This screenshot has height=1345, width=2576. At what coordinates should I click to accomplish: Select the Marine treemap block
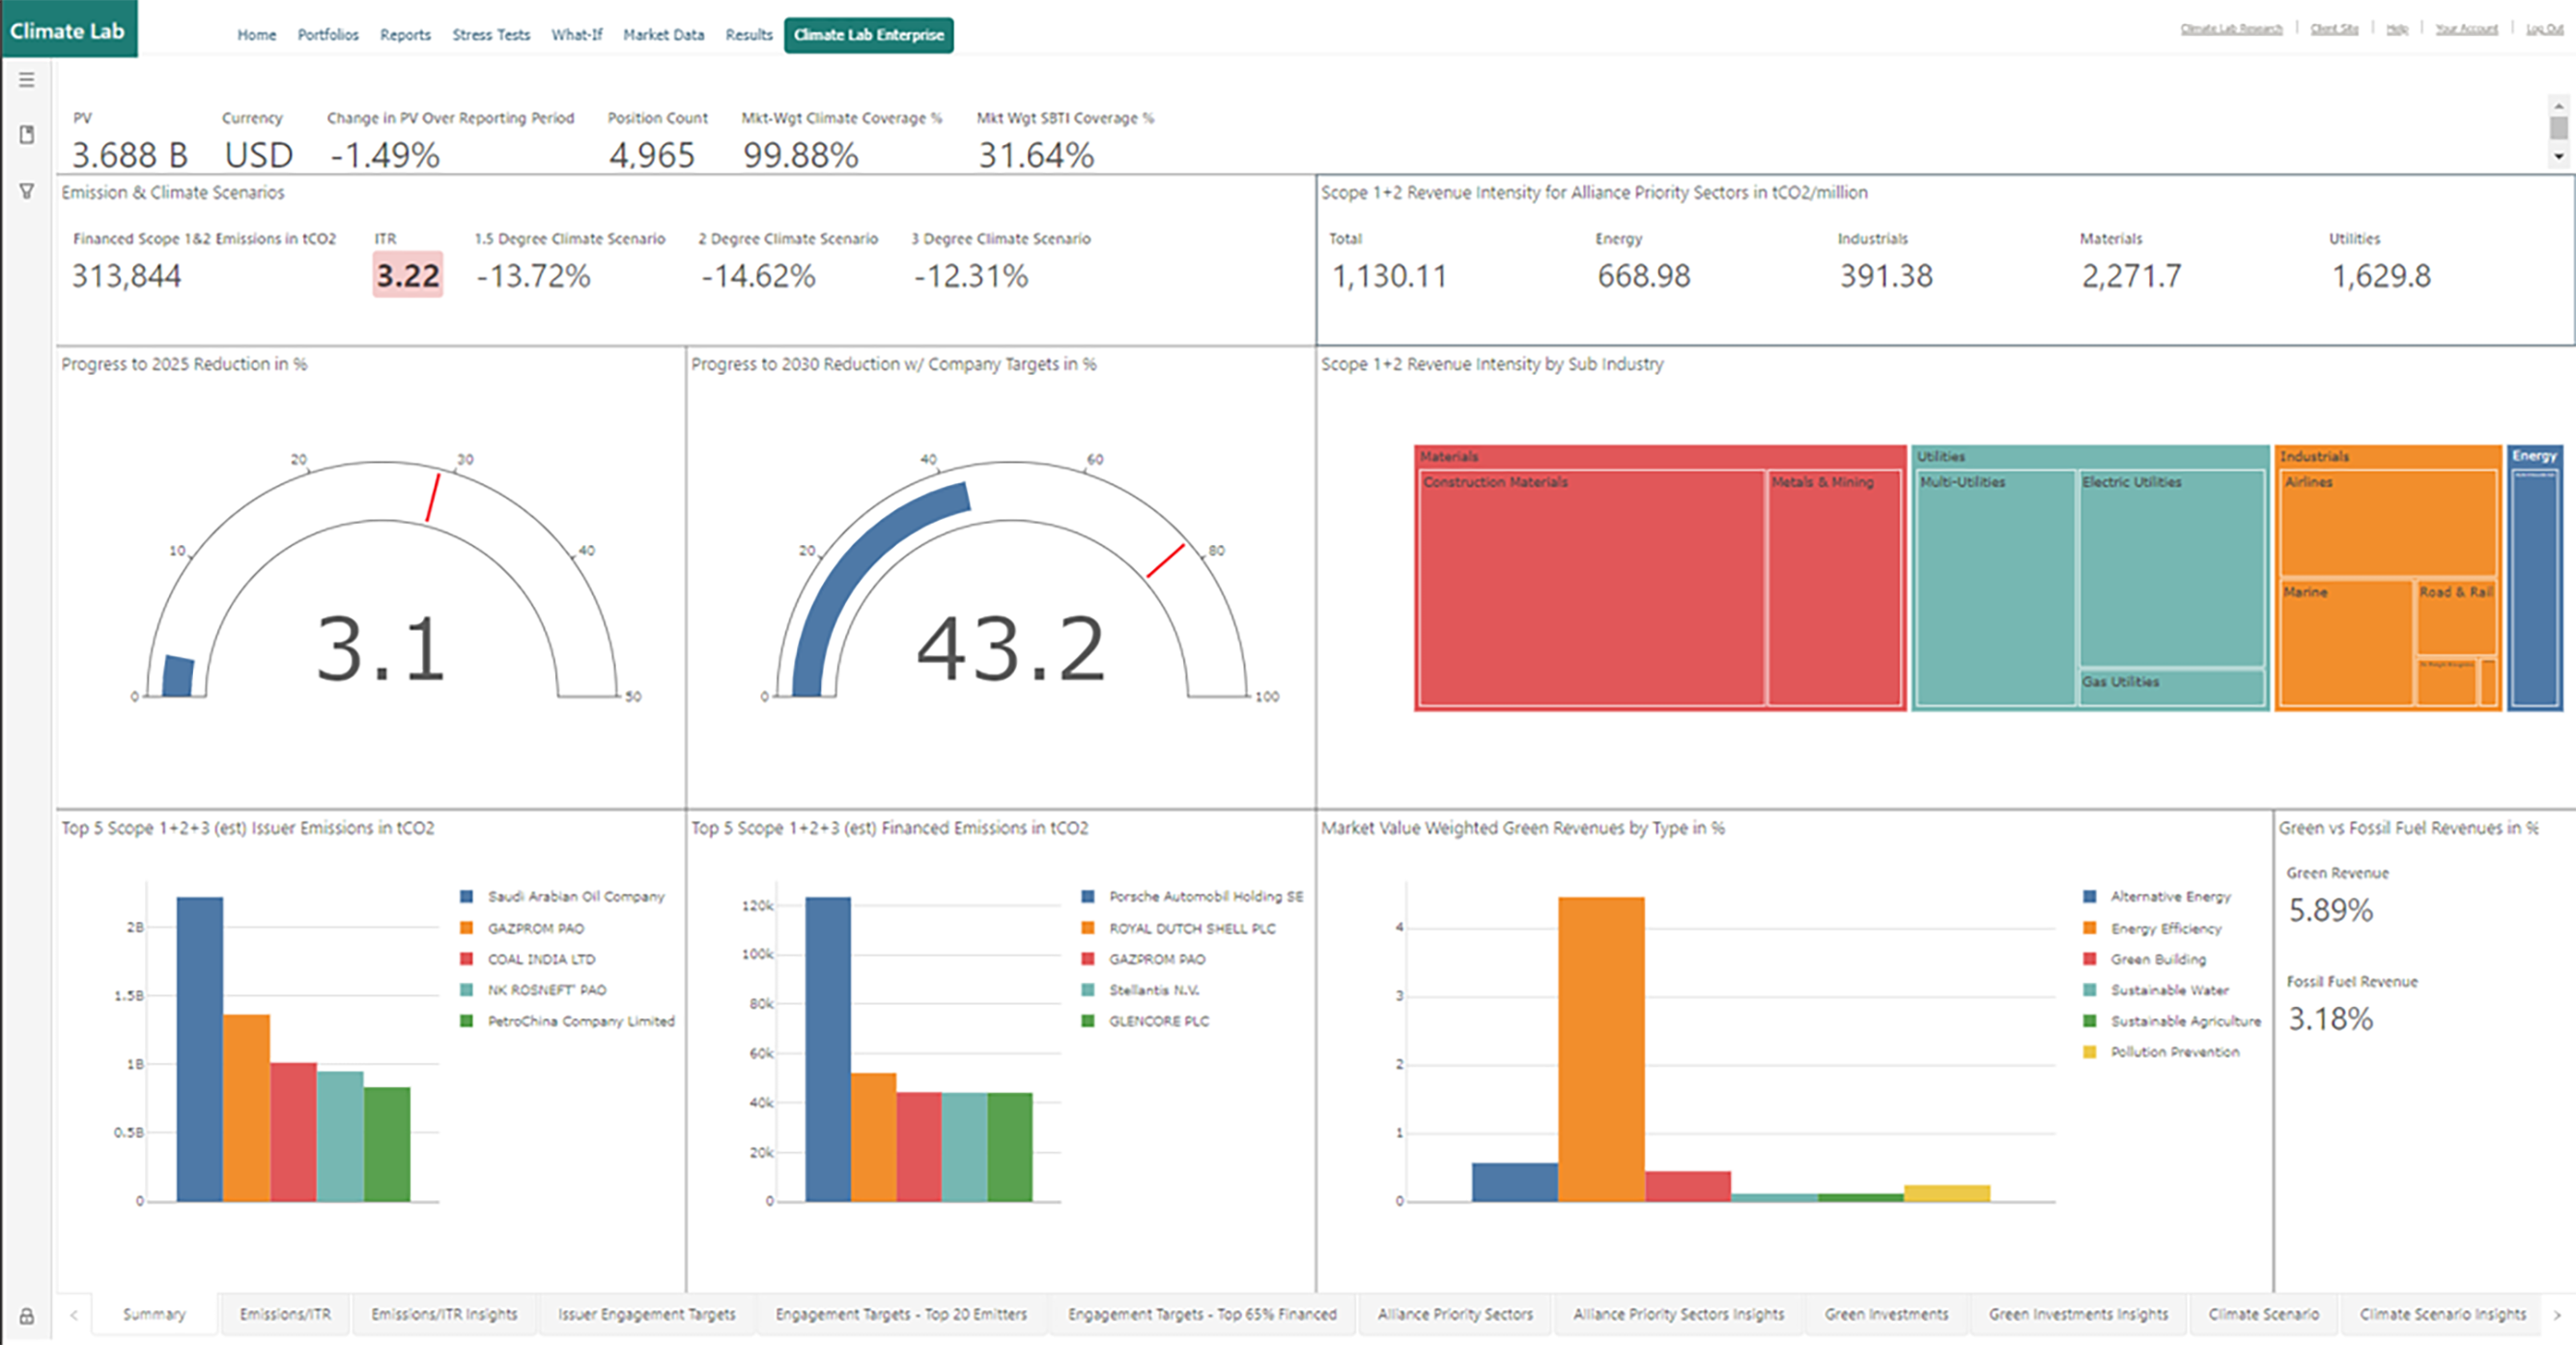click(2346, 643)
